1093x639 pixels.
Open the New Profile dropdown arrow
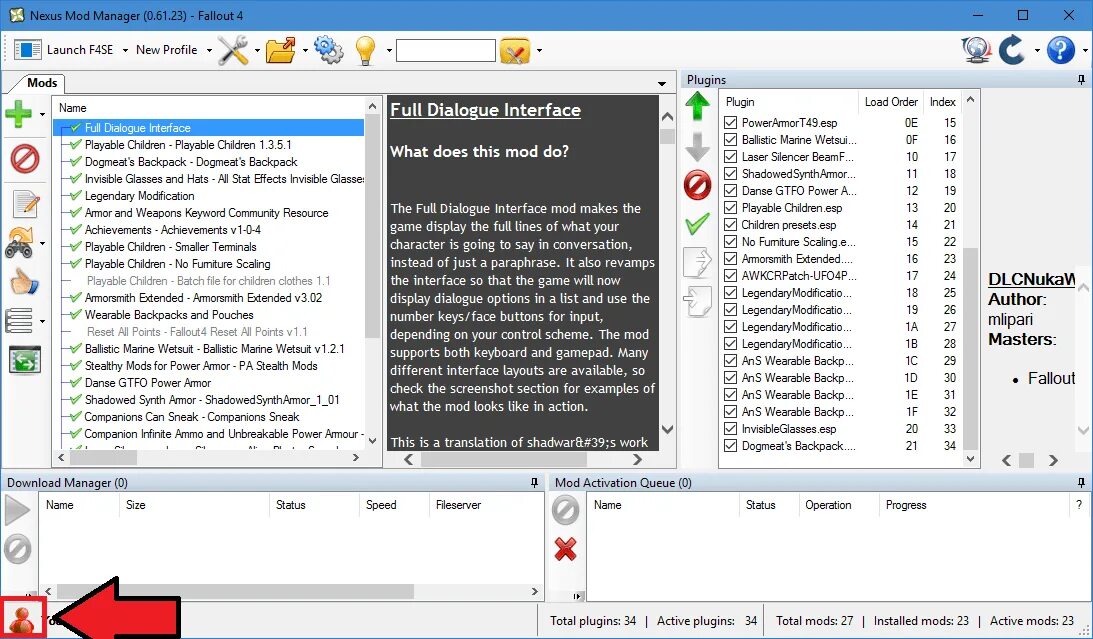tap(209, 50)
